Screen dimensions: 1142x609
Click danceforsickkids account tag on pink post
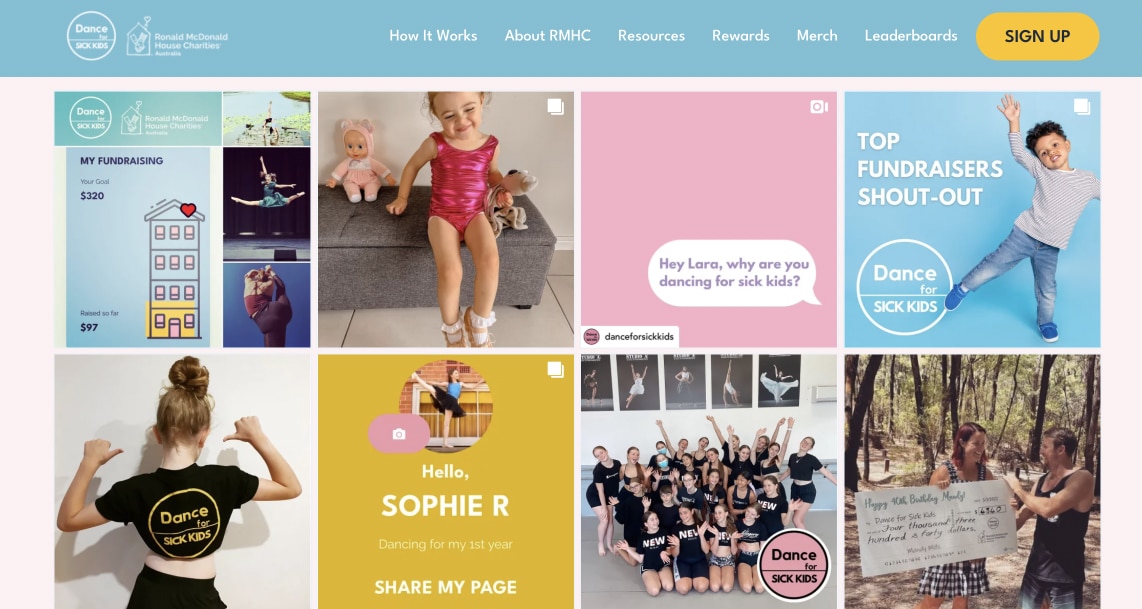tap(630, 337)
